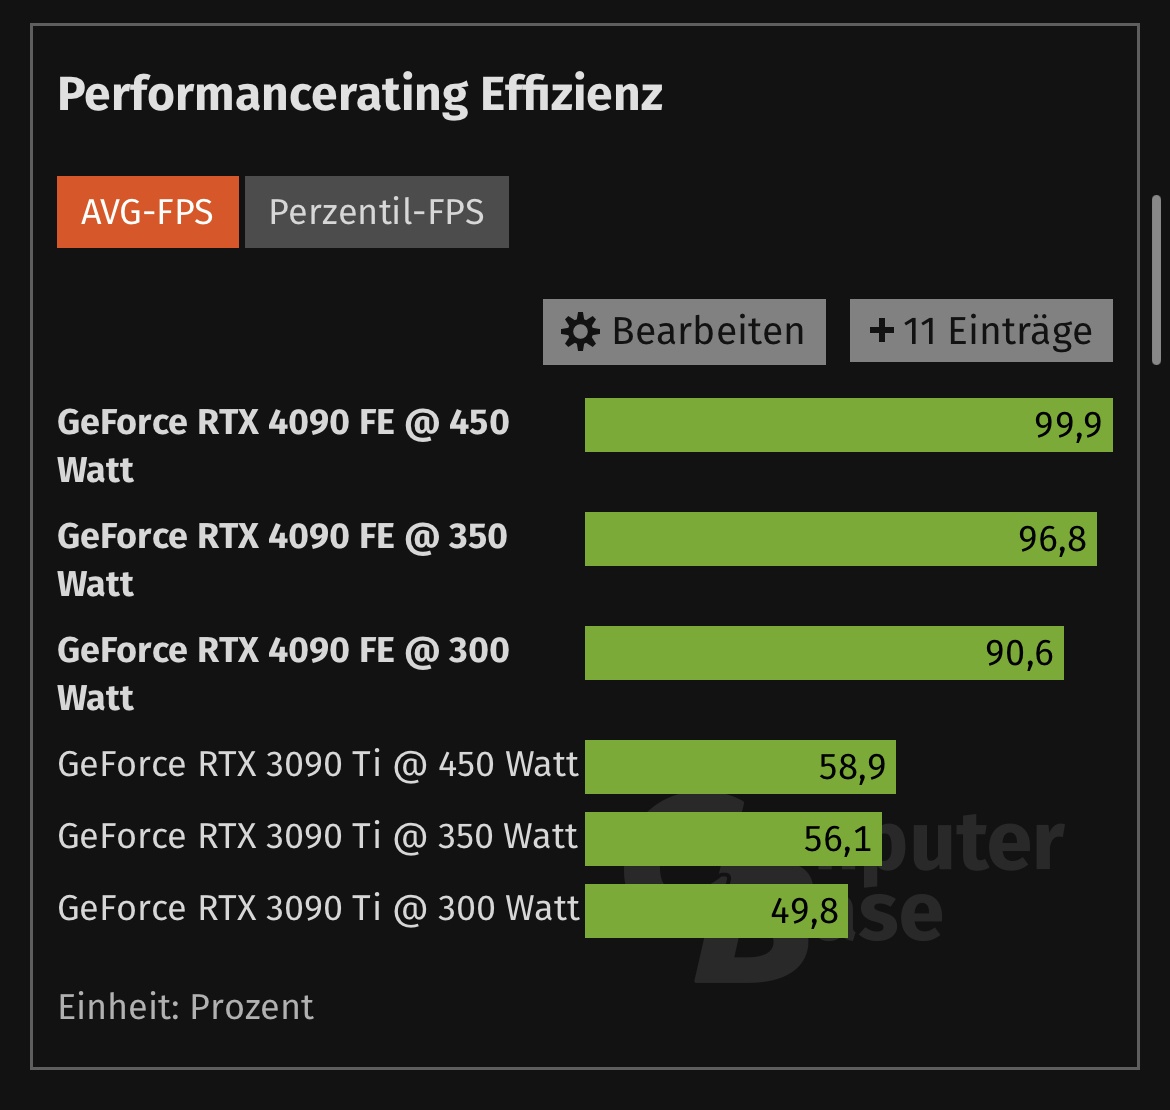Open the Bearbeiten settings panel
Viewport: 1170px width, 1110px height.
pyautogui.click(x=684, y=330)
